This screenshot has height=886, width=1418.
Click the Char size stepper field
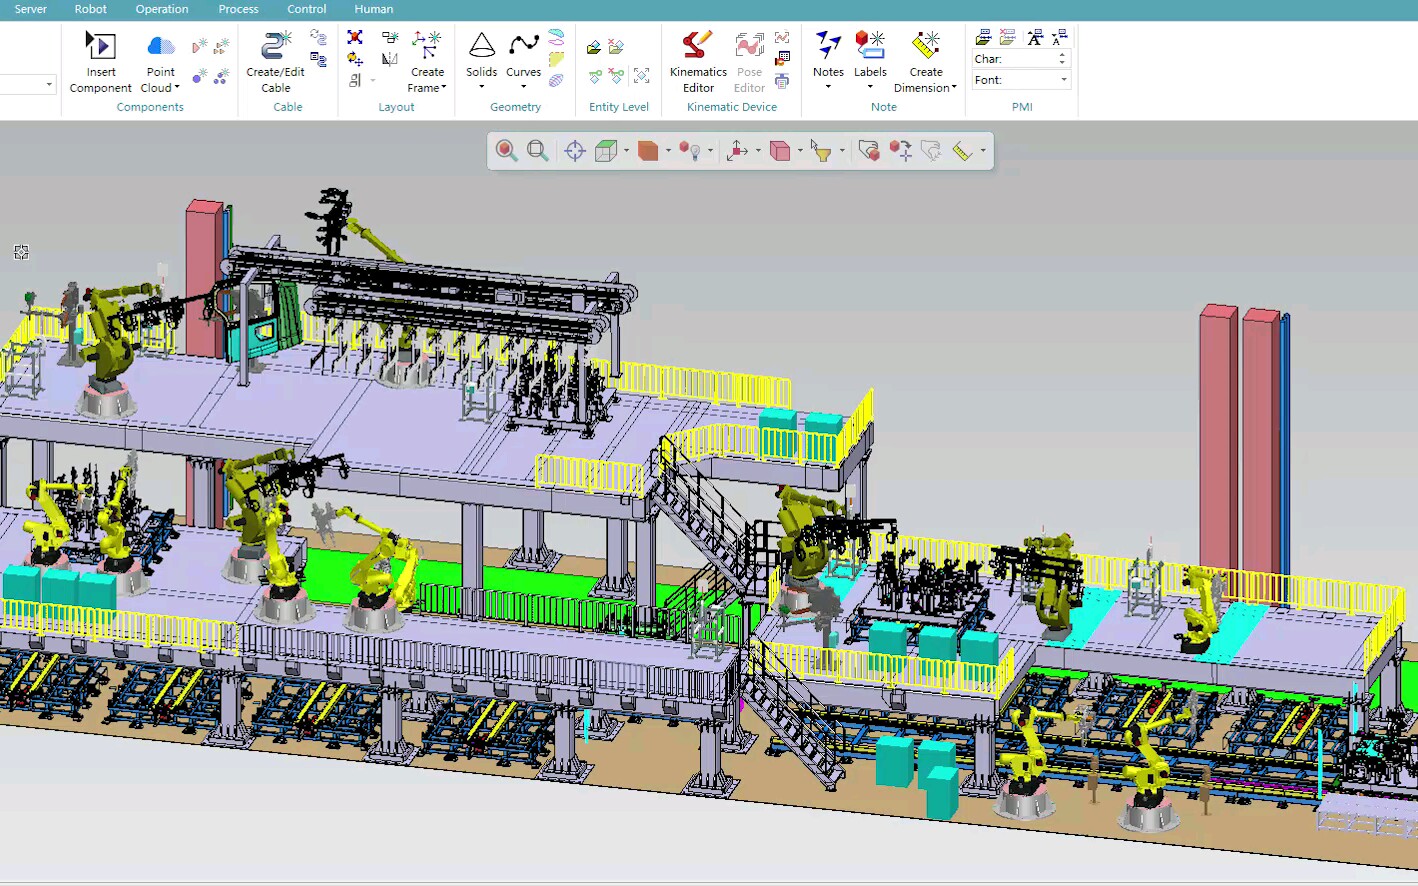(1022, 59)
